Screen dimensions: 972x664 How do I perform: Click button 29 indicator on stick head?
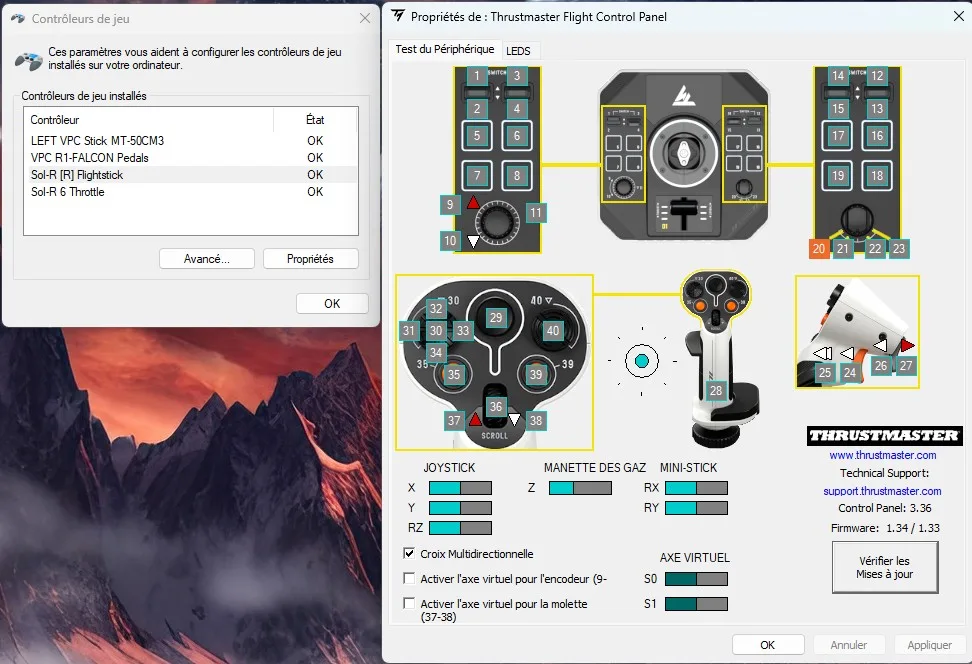pos(496,318)
